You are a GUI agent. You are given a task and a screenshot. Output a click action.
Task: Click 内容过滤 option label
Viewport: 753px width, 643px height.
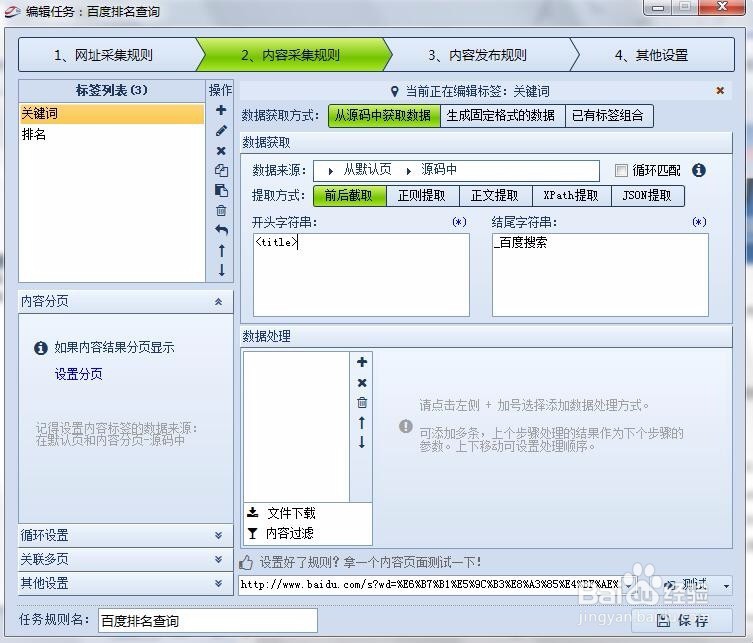290,533
